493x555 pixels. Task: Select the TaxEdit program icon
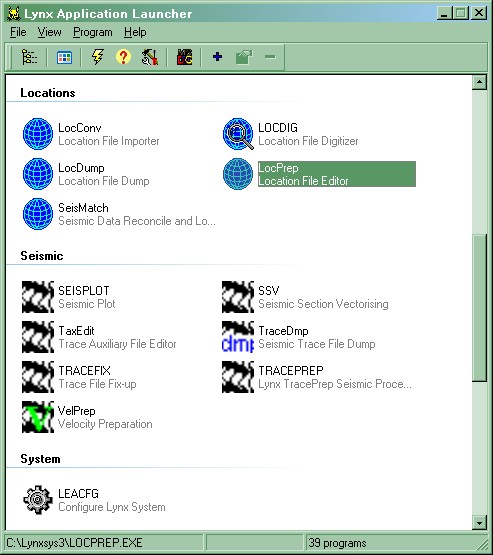38,337
